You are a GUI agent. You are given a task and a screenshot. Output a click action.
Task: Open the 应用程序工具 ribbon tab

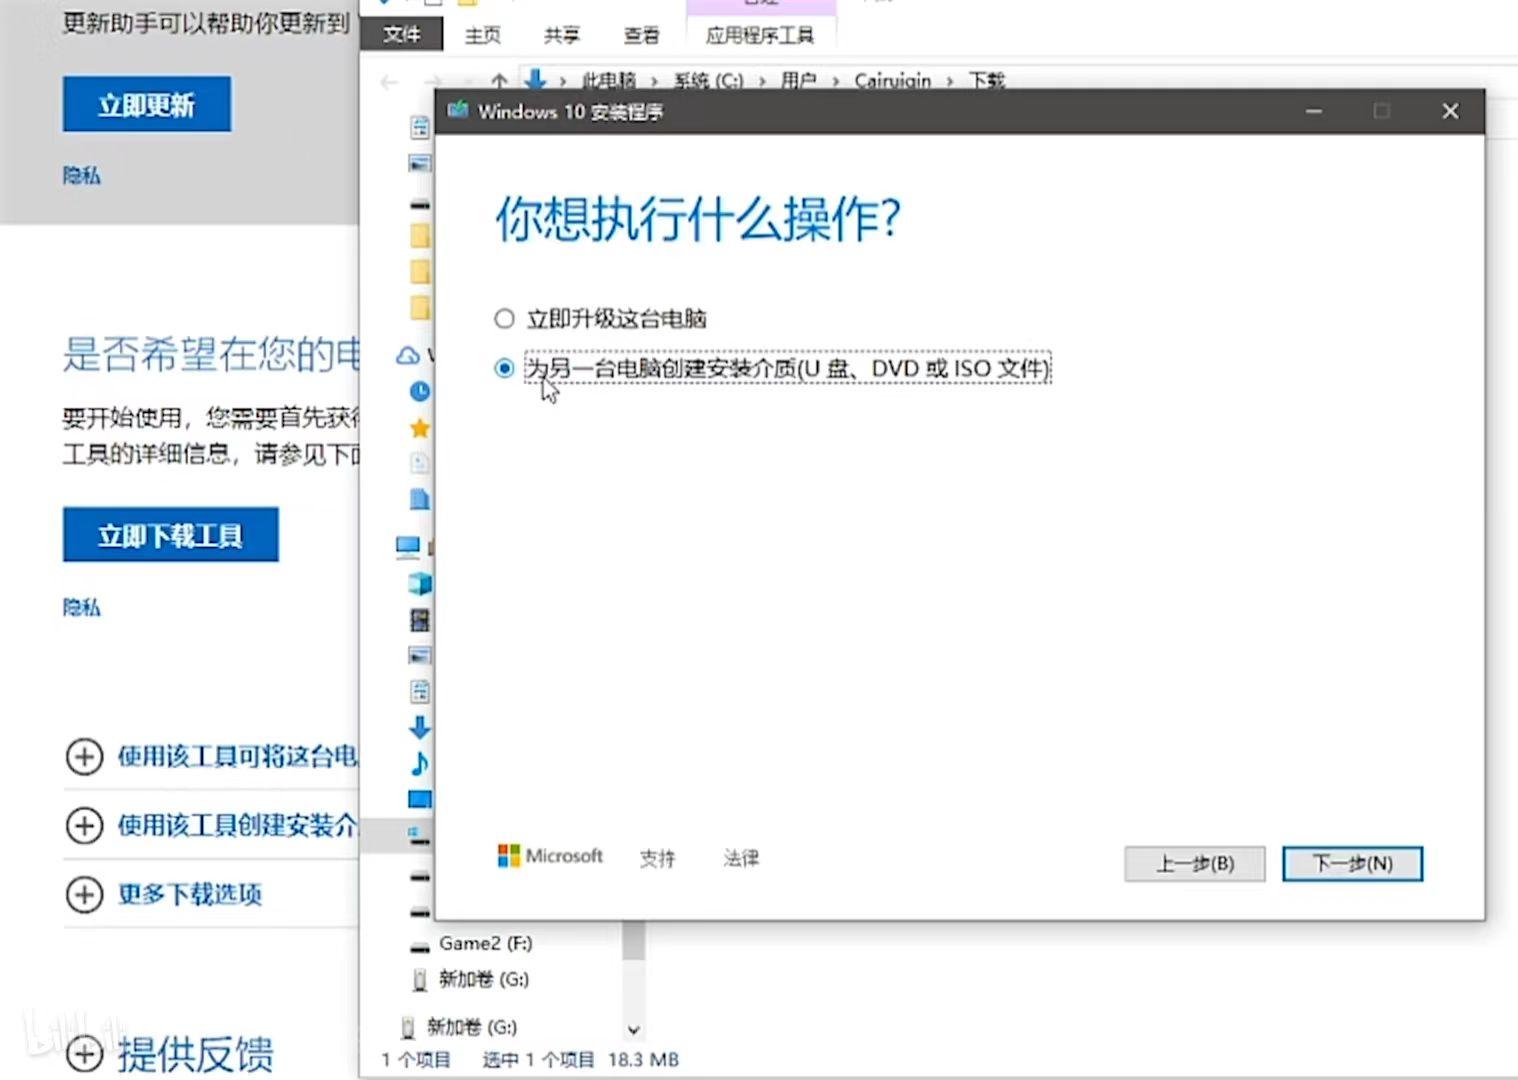760,35
